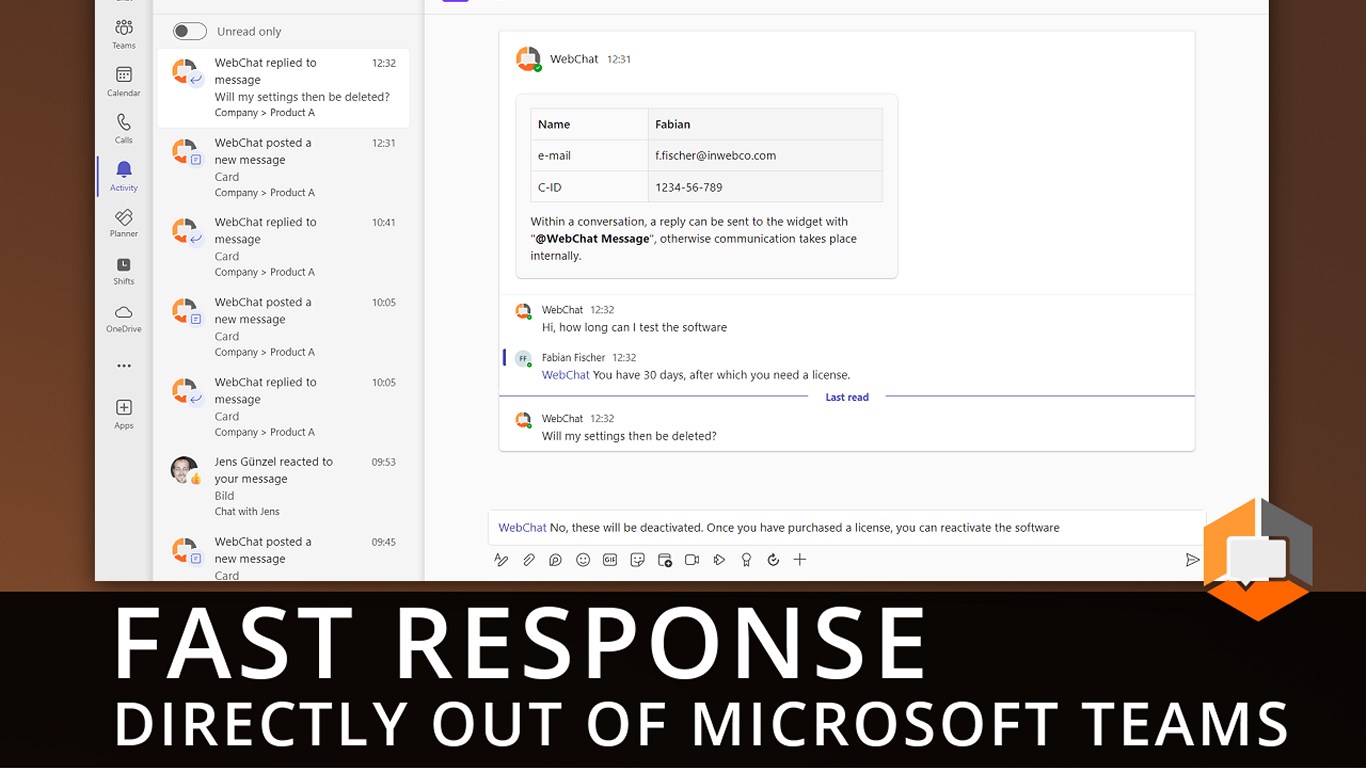
Task: Open the Praise badge icon
Action: pyautogui.click(x=746, y=560)
